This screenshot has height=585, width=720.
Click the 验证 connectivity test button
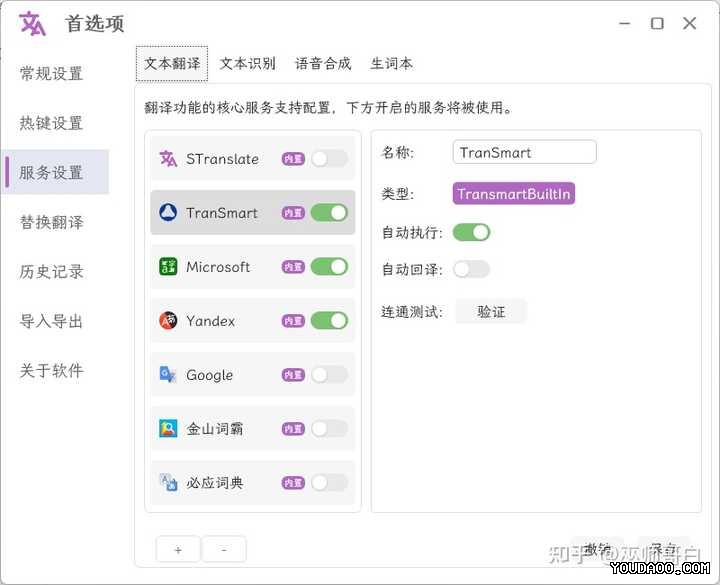click(x=491, y=312)
